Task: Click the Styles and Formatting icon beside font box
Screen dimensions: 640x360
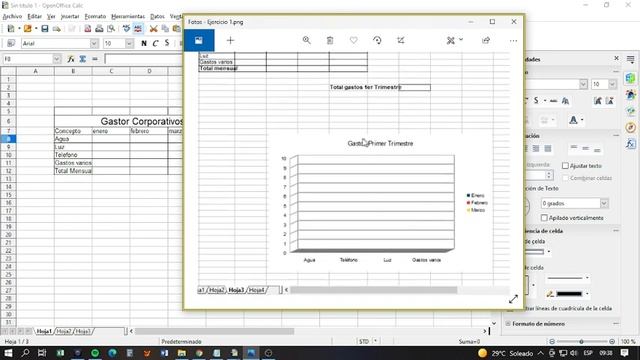Action: 11,43
